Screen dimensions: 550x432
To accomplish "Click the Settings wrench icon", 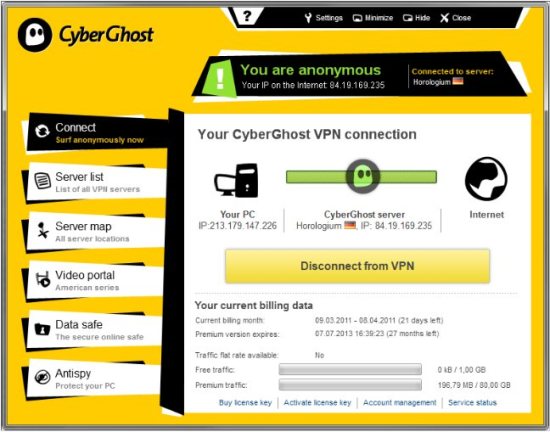I will (308, 18).
